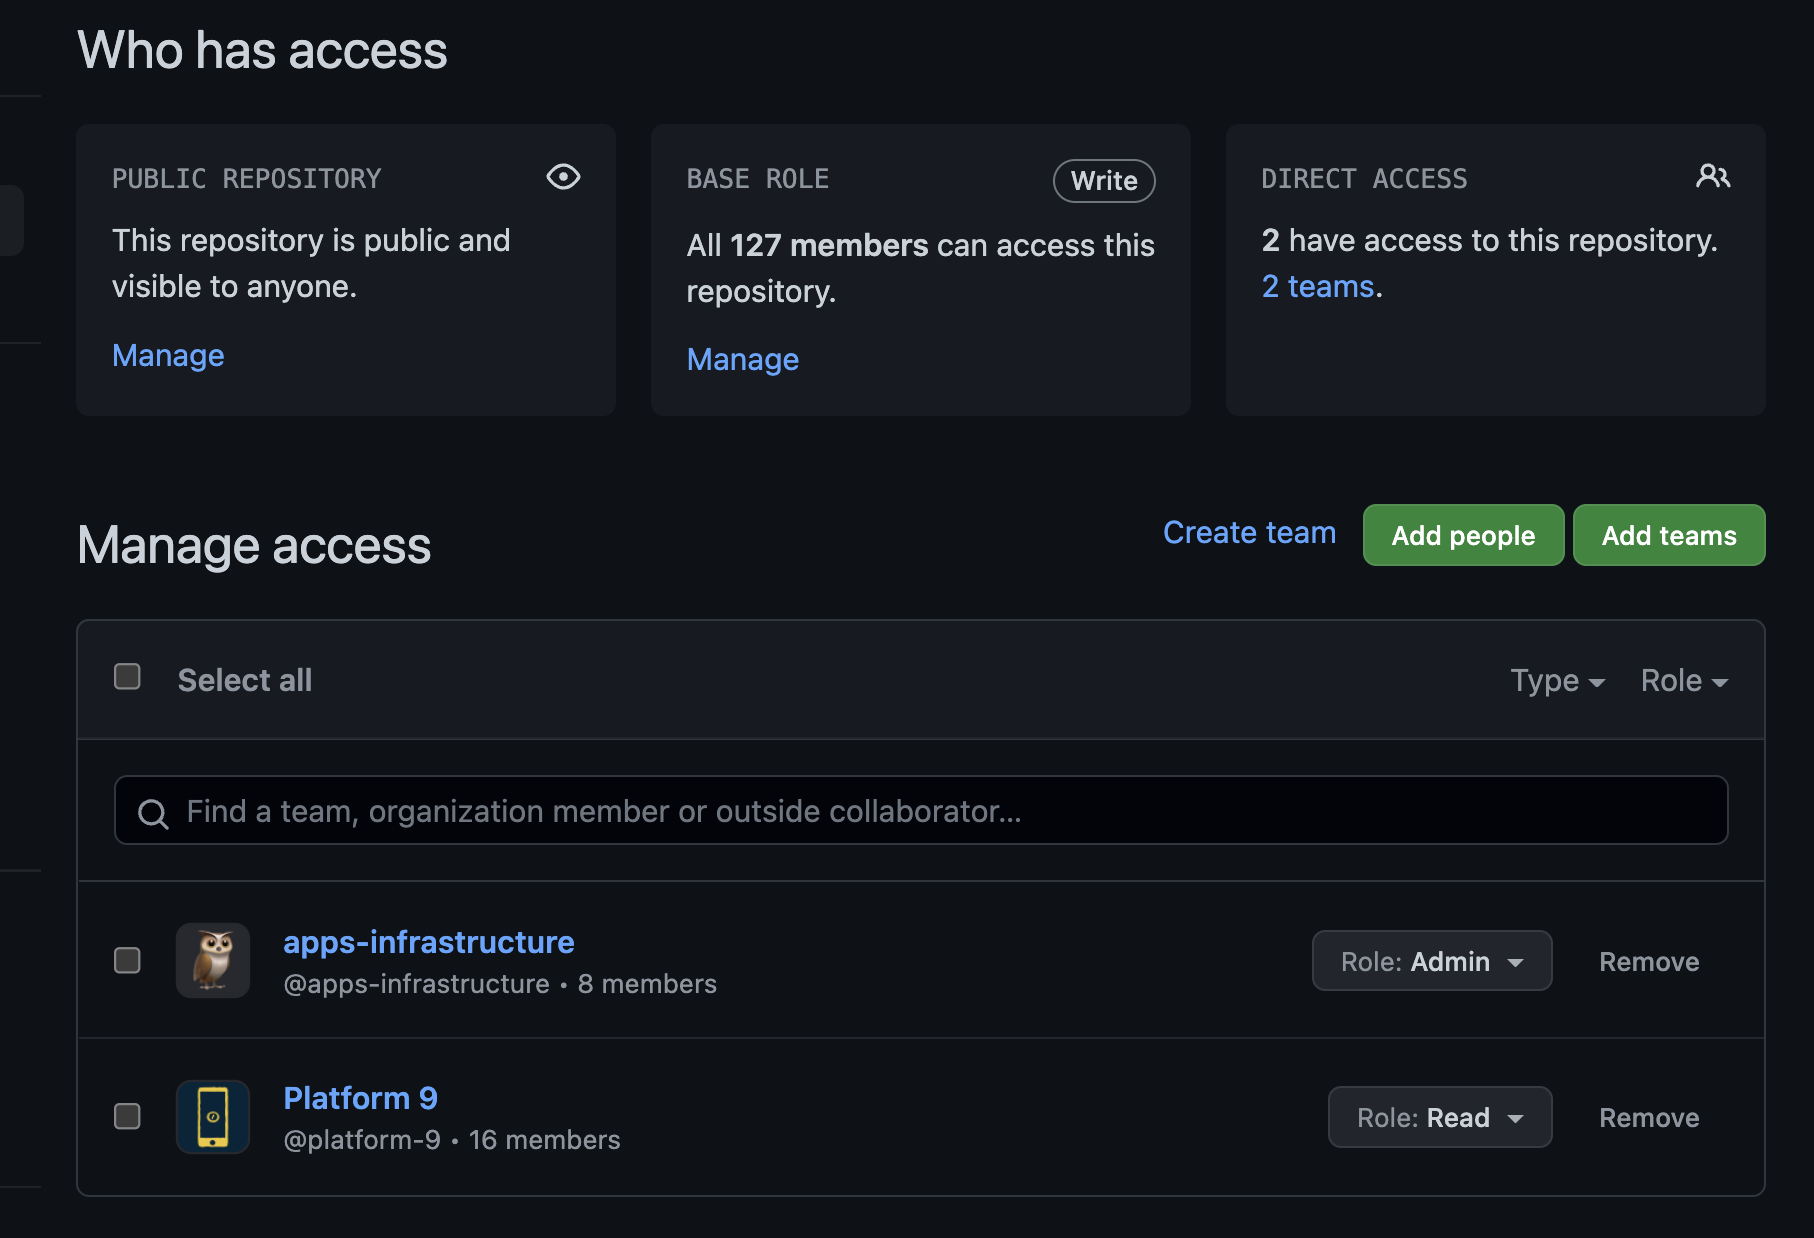Image resolution: width=1814 pixels, height=1238 pixels.
Task: Open the 2 teams link
Action: pos(1318,287)
